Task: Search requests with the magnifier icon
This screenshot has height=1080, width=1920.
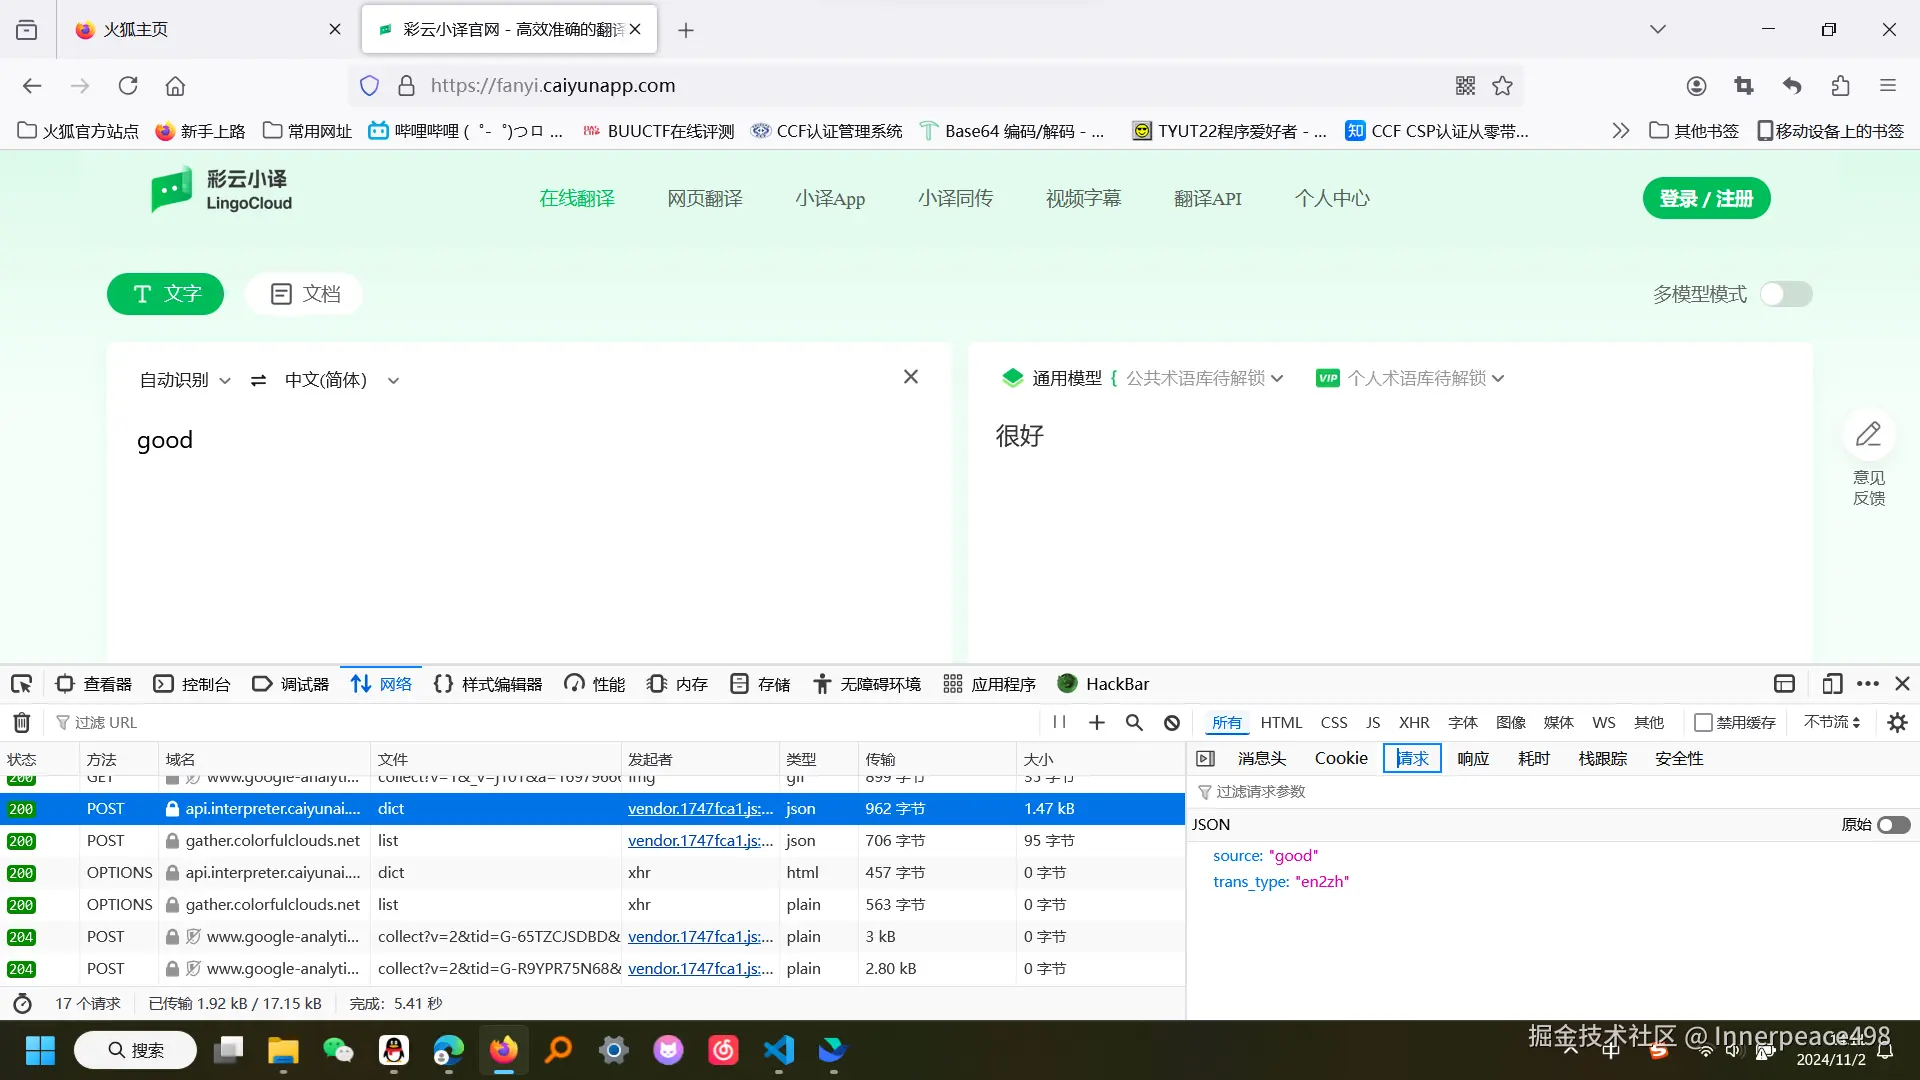Action: 1133,722
